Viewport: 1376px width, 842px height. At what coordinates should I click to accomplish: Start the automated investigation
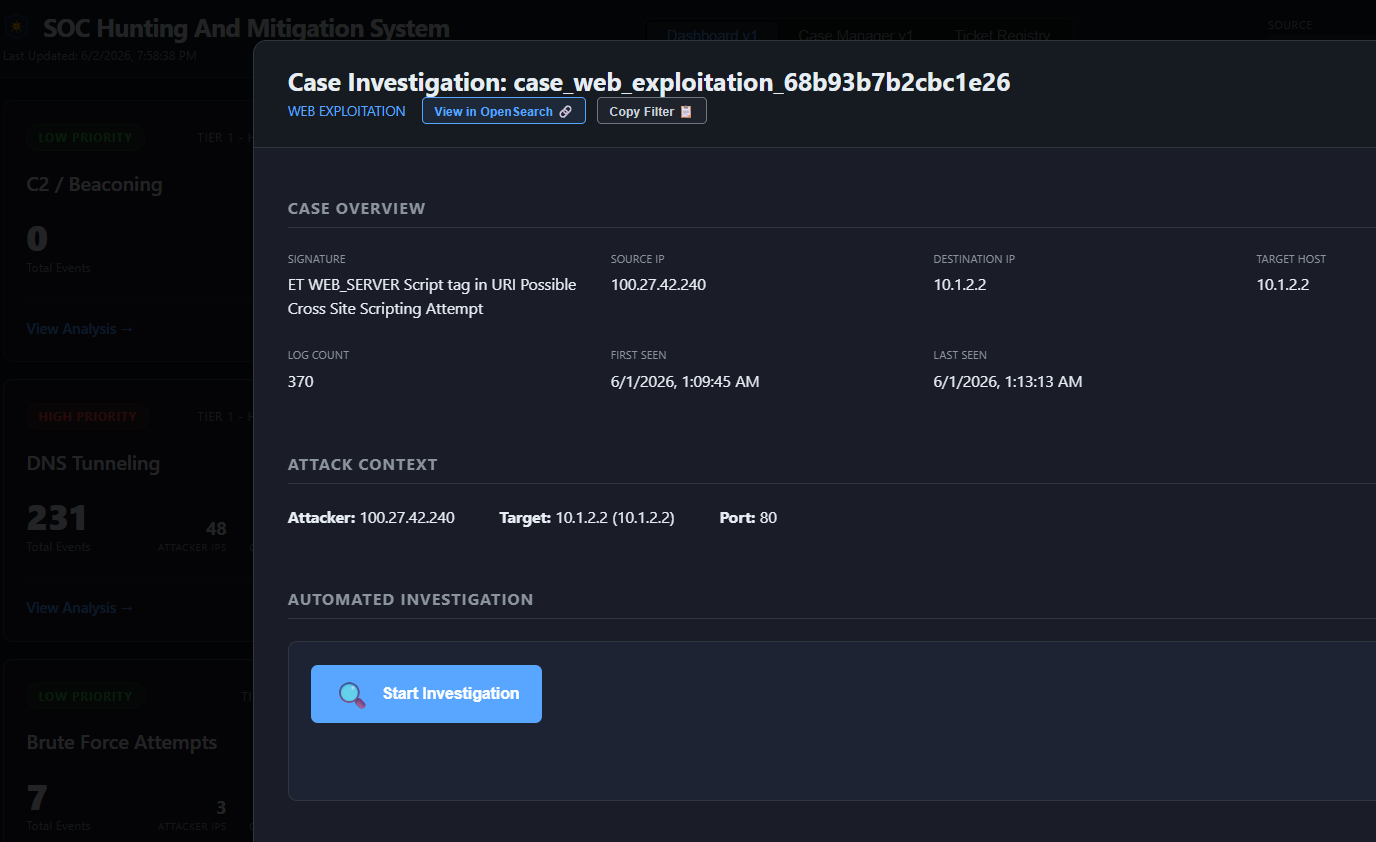pos(426,694)
